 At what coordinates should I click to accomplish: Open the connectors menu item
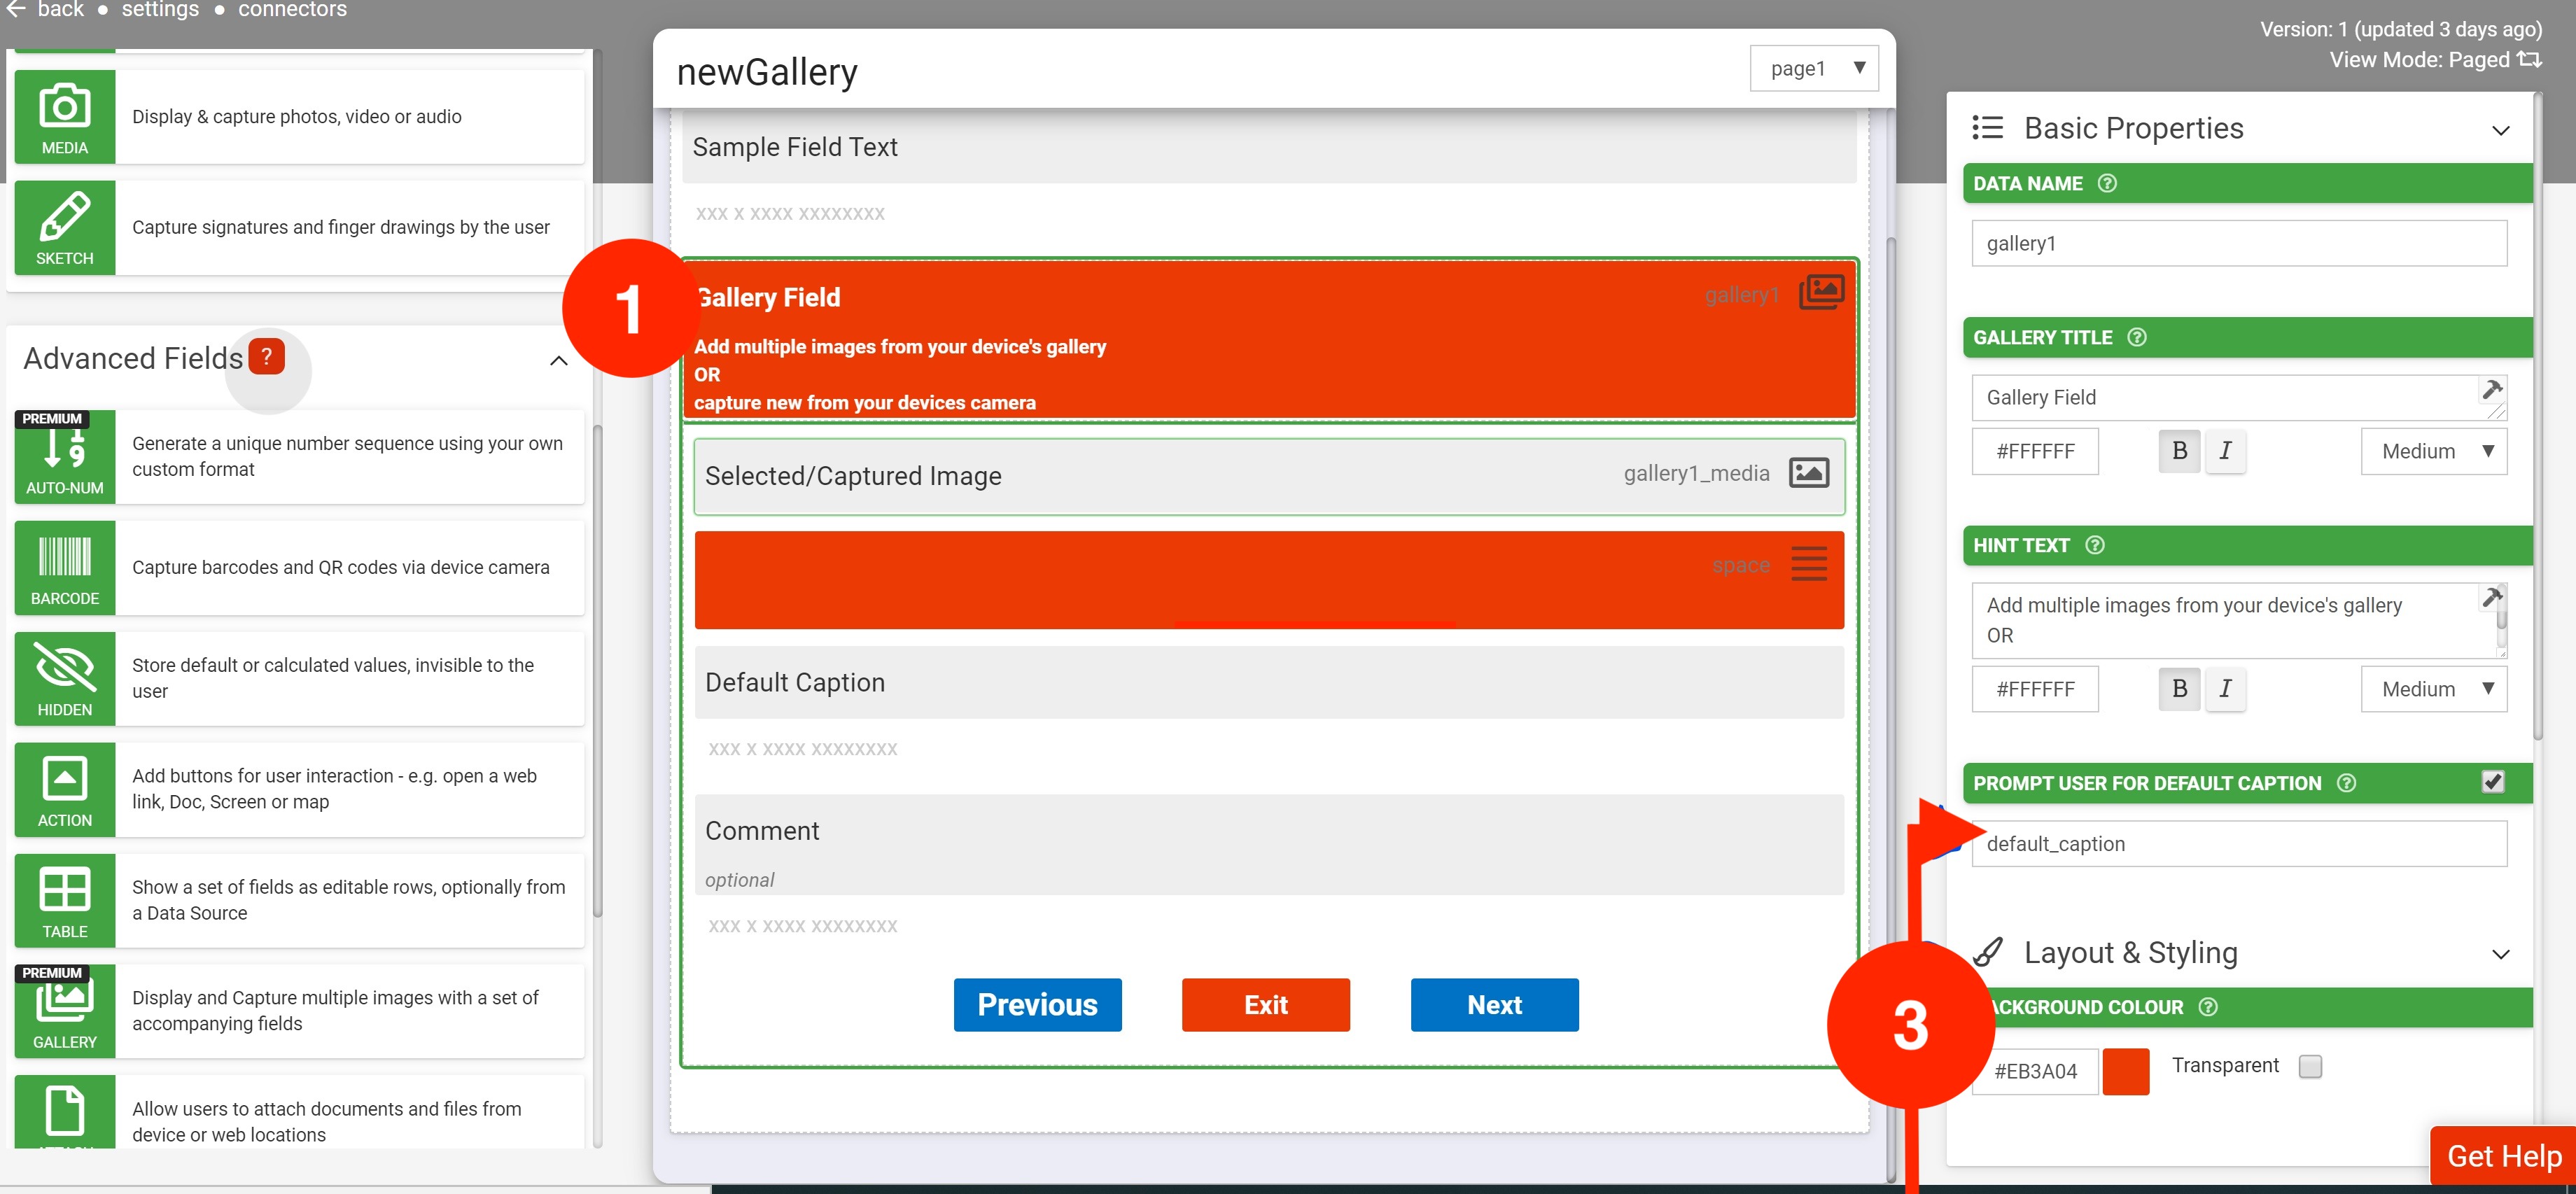[x=292, y=10]
